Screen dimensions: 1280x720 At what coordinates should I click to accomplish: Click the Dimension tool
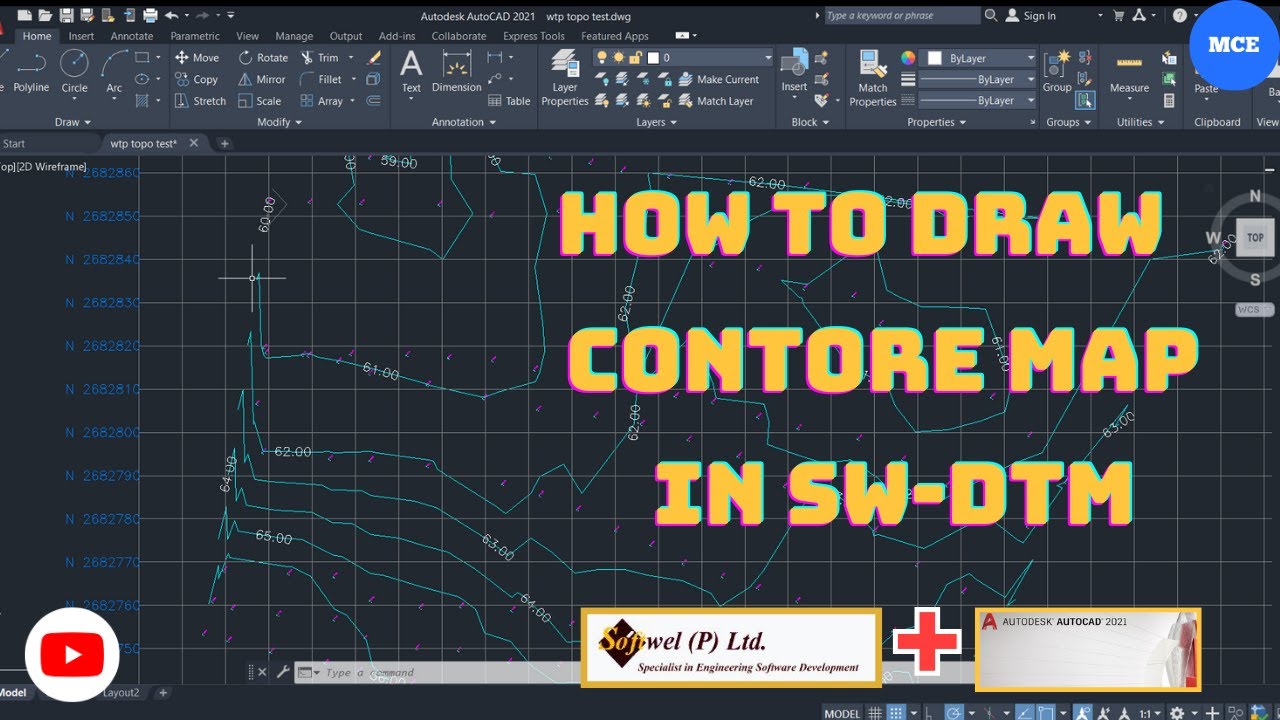[457, 72]
